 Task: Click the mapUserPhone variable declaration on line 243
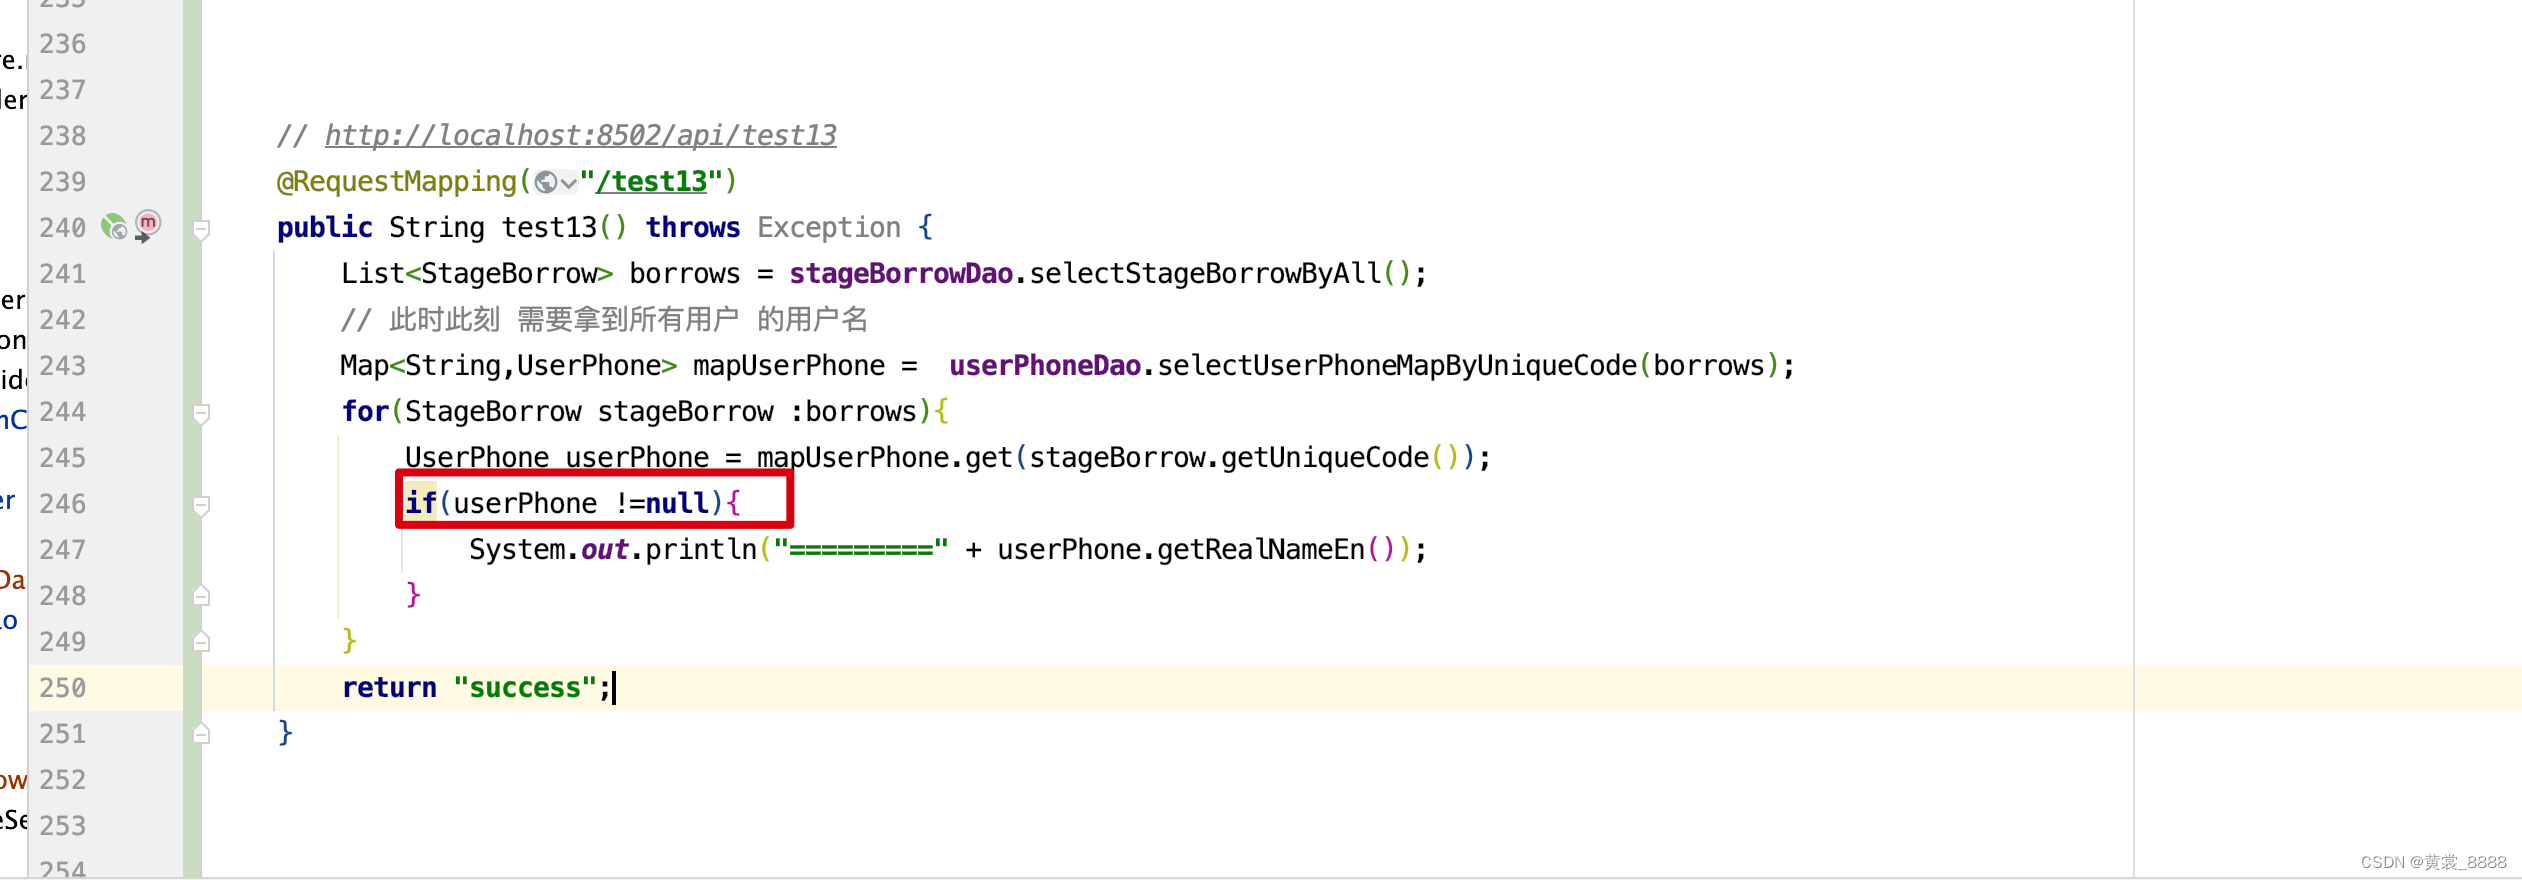pos(789,366)
